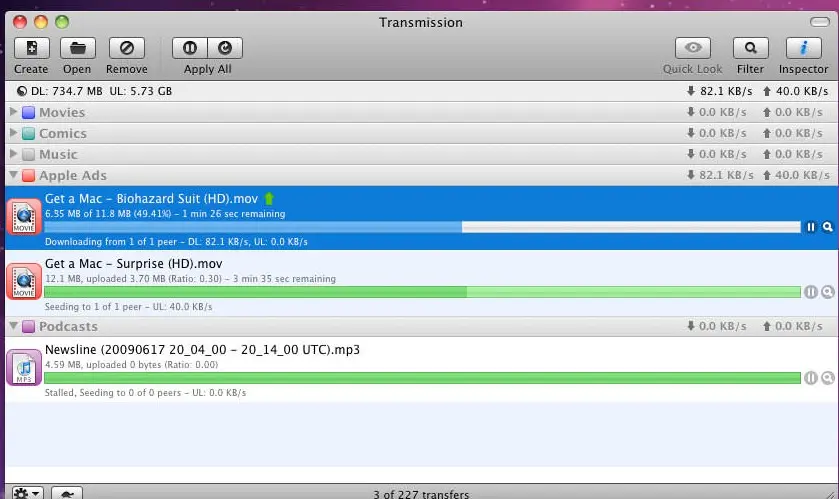Click 'Downloading from 1 of 1 peer' status
This screenshot has height=499, width=839.
[111, 242]
